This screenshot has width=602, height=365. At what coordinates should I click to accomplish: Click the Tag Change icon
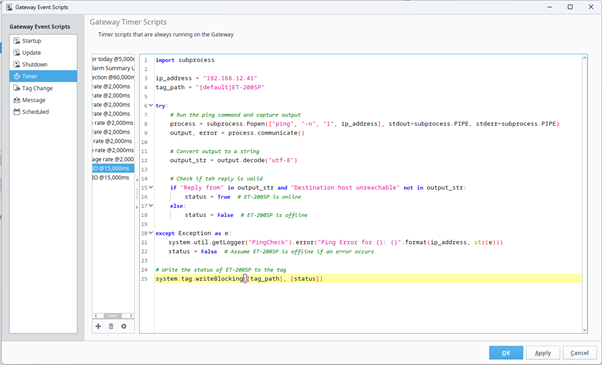[17, 88]
